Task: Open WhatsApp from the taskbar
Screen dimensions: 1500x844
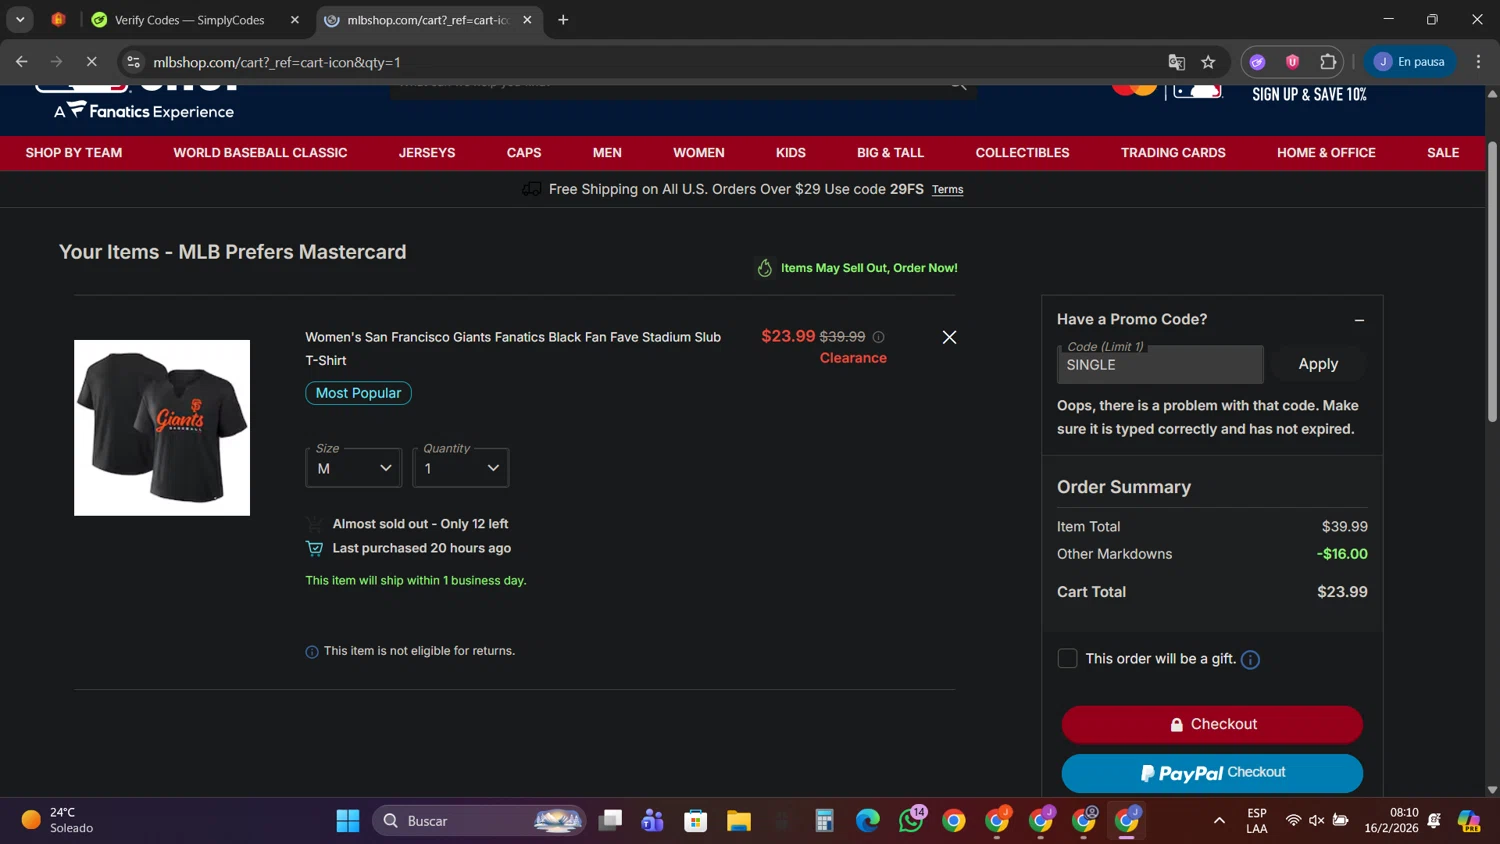Action: pyautogui.click(x=911, y=821)
